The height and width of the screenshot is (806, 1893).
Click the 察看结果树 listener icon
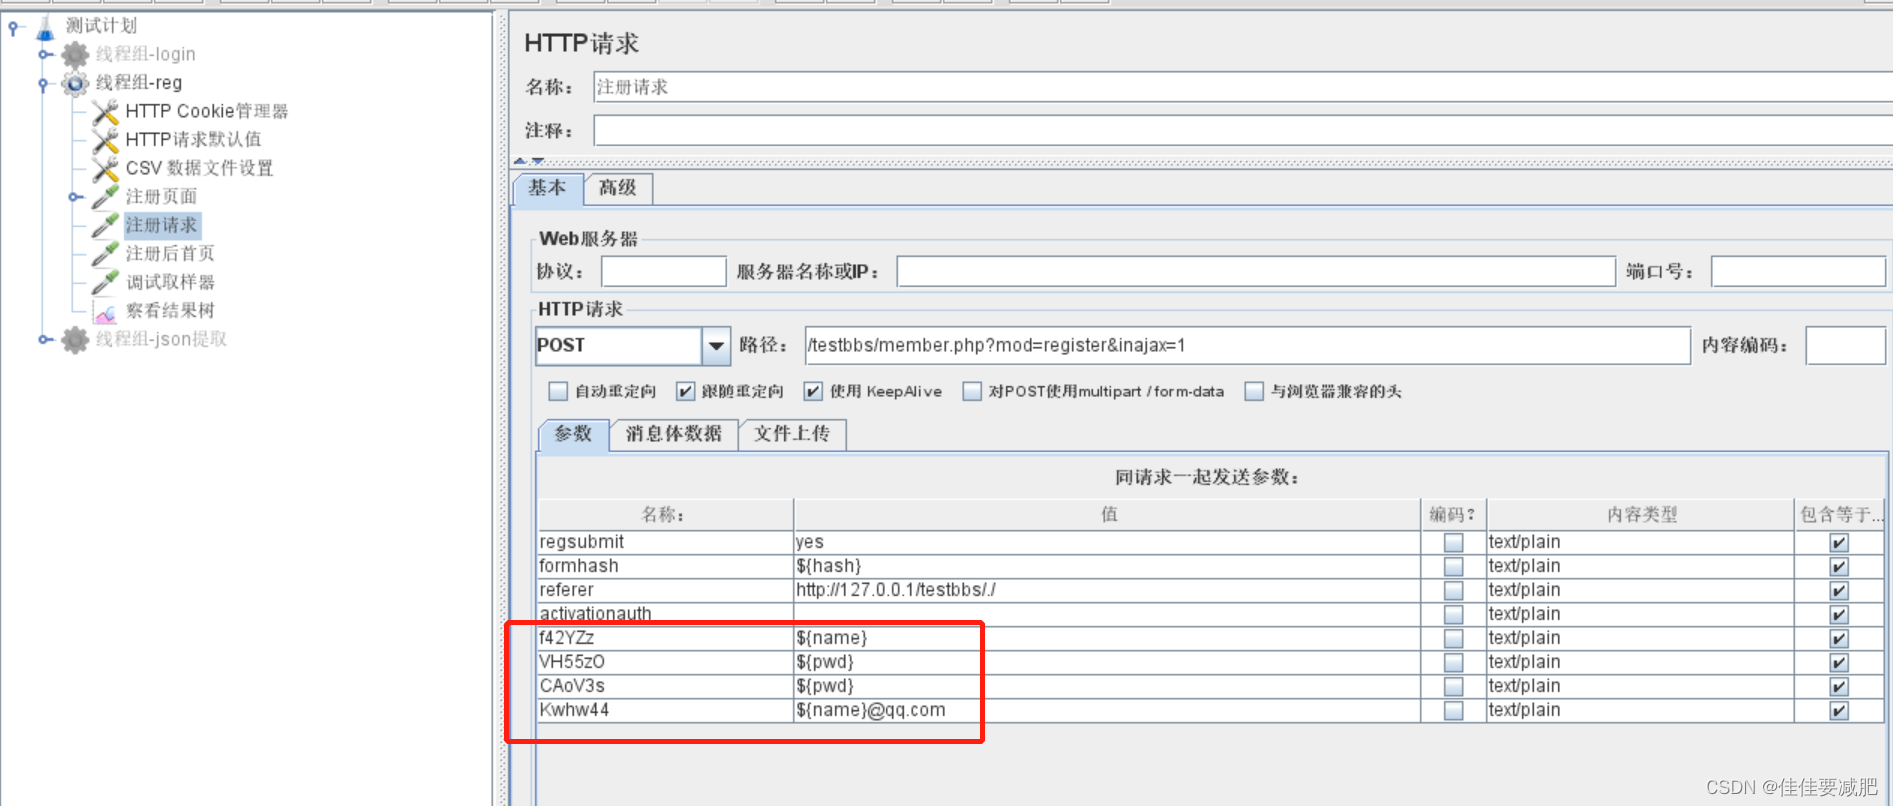click(x=105, y=312)
